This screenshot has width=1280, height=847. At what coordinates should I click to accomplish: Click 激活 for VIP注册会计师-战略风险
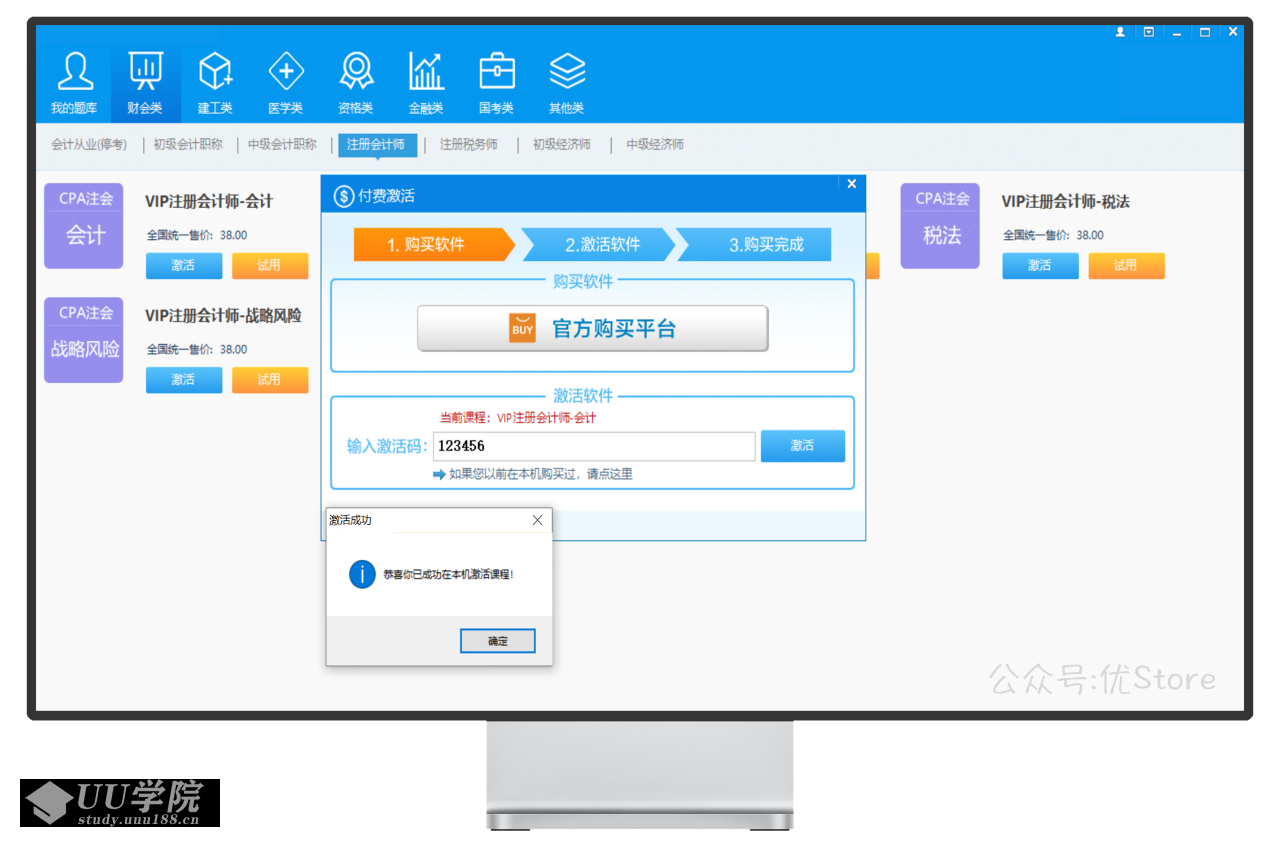pos(184,380)
